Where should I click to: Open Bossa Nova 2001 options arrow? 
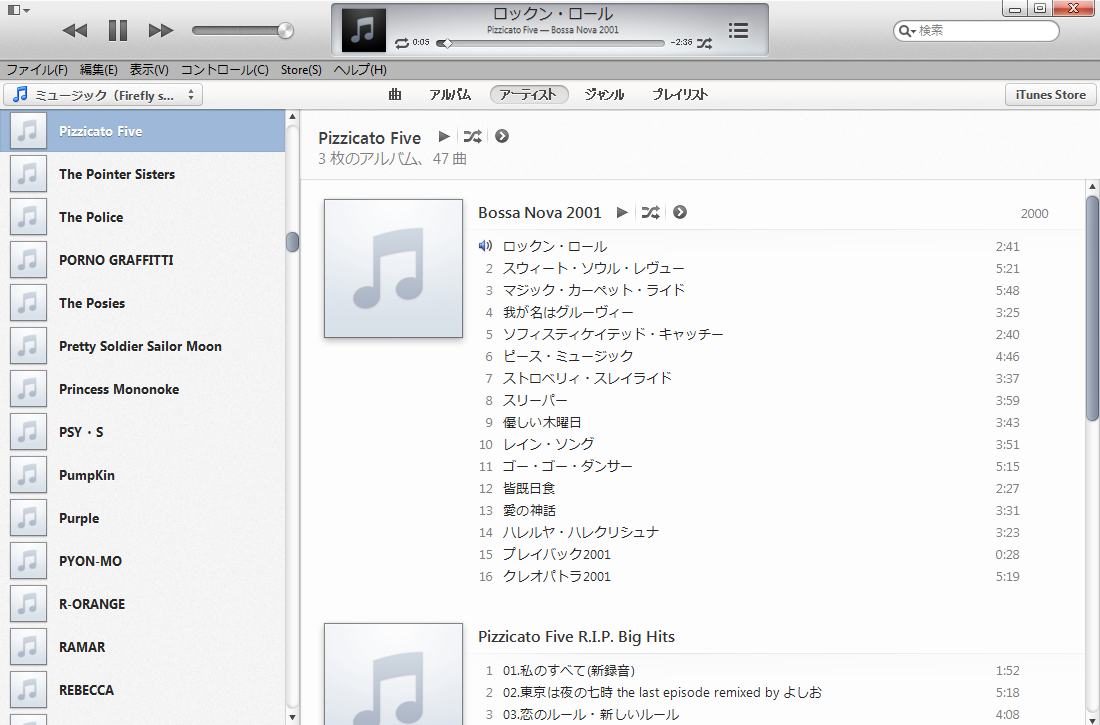(680, 212)
